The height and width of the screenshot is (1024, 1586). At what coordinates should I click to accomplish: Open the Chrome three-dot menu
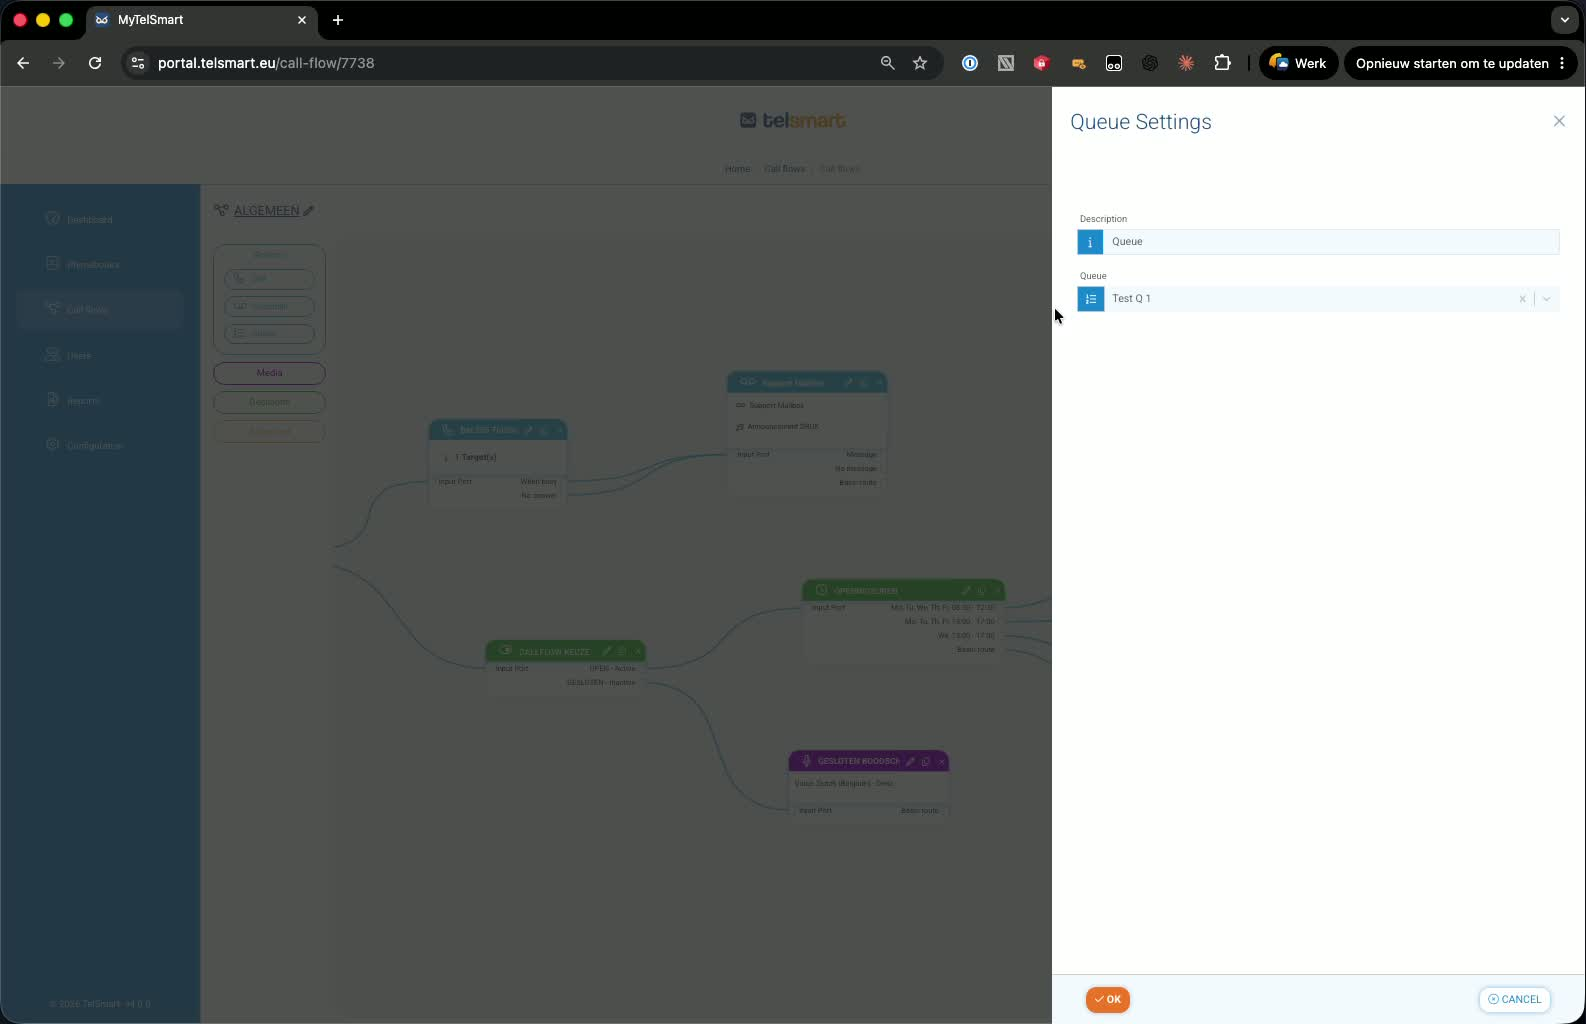1562,63
